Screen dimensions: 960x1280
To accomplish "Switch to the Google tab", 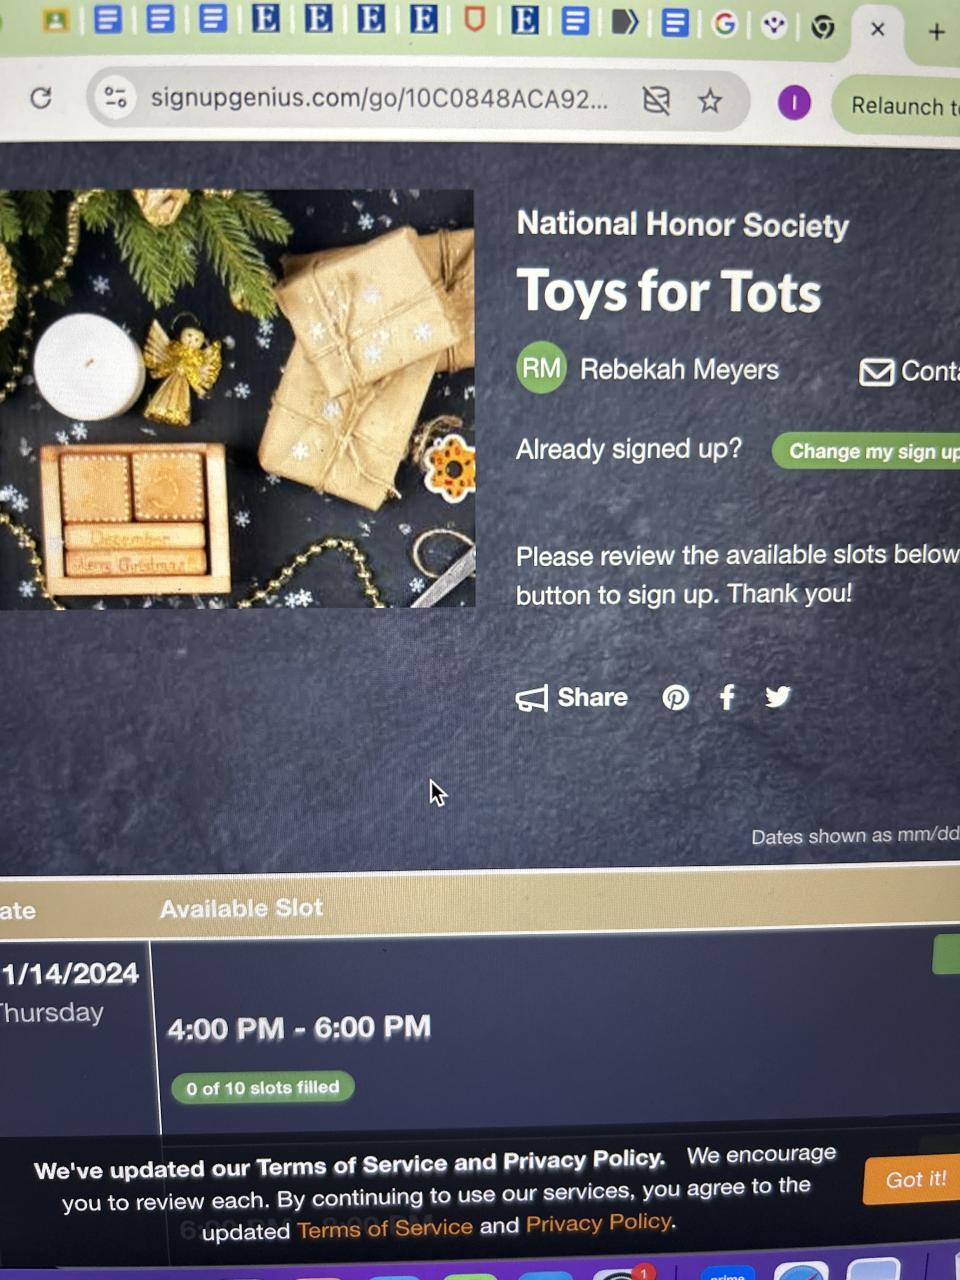I will [x=724, y=23].
